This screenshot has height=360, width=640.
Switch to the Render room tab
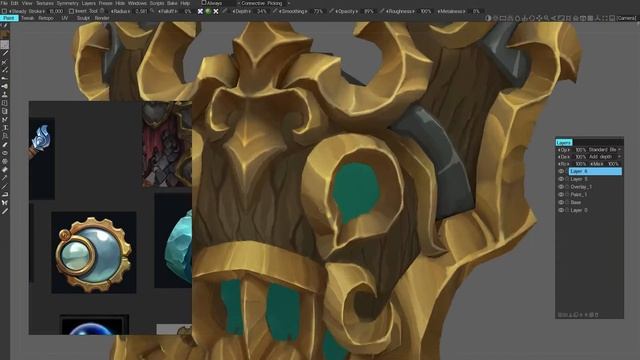click(x=102, y=18)
